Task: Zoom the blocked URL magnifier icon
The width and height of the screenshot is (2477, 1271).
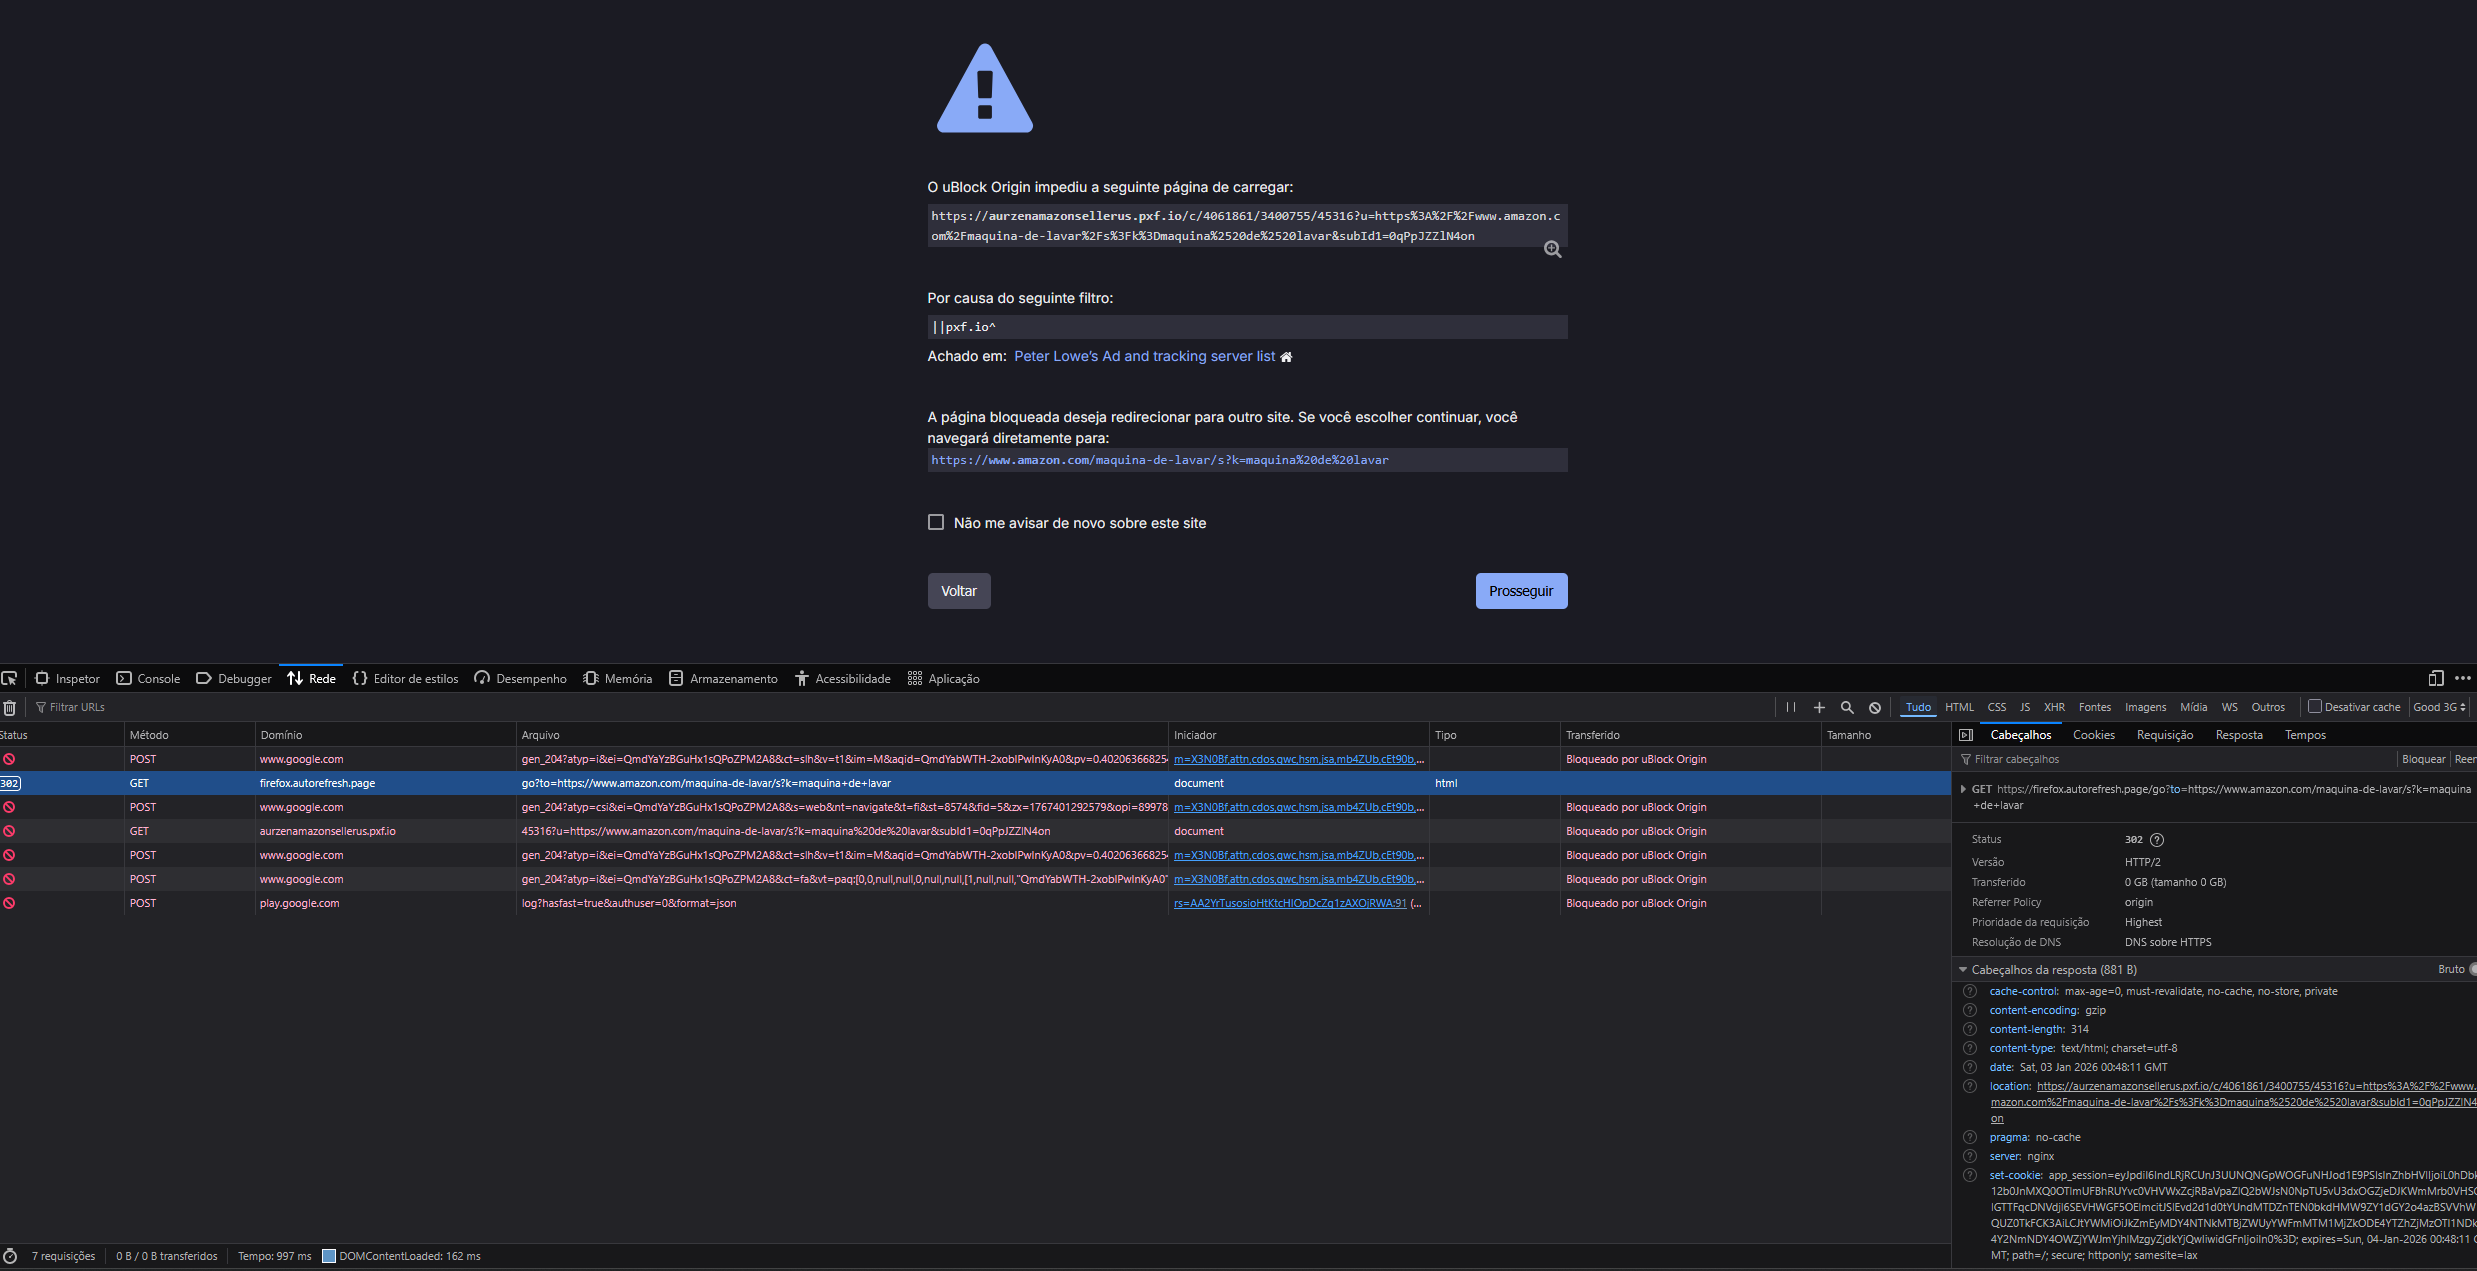Action: tap(1552, 249)
